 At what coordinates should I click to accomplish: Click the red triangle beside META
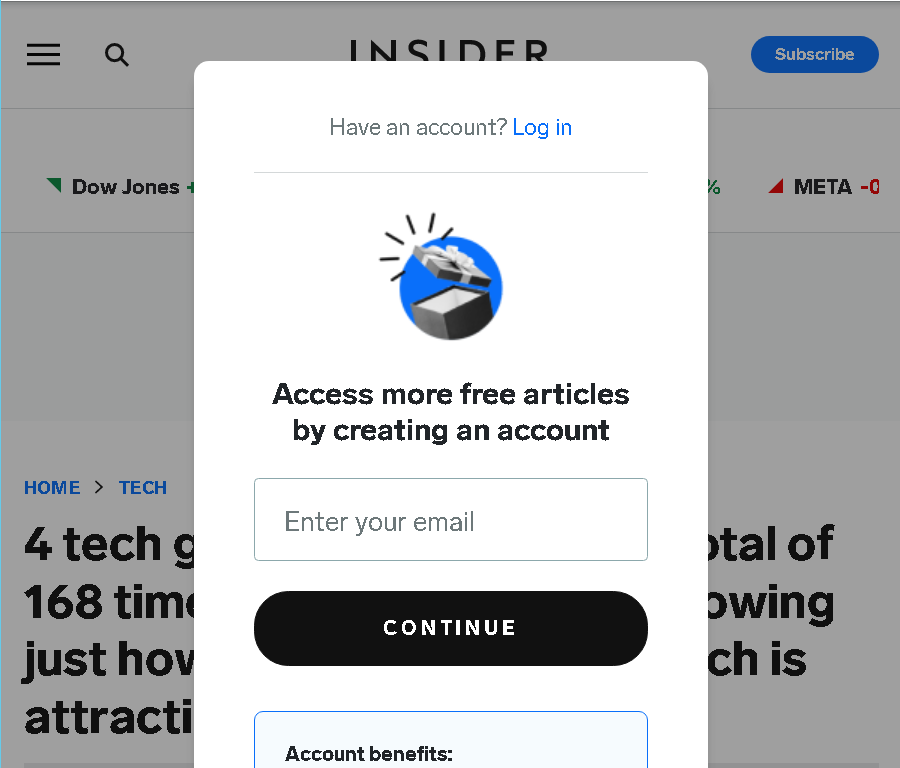tap(776, 185)
